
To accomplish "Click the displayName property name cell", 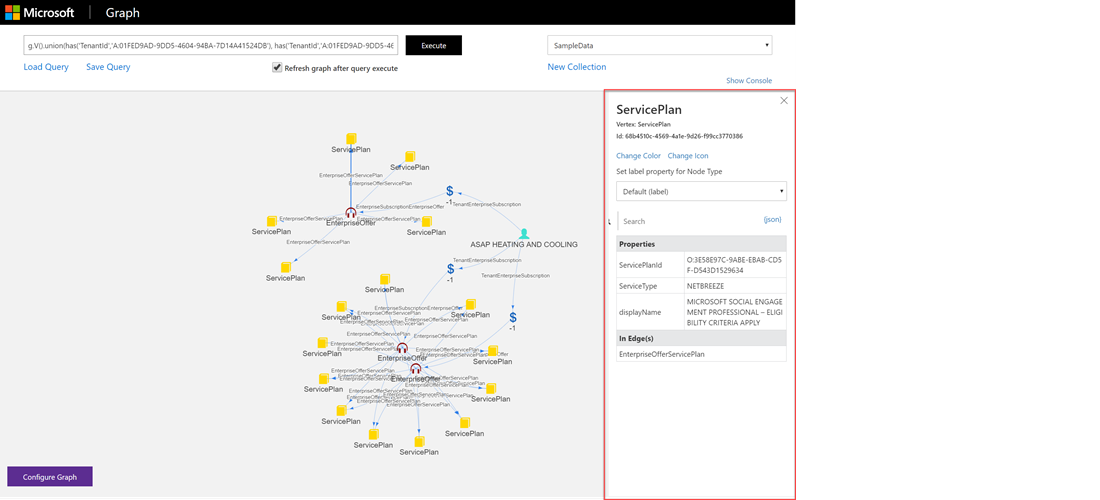I will (x=650, y=312).
